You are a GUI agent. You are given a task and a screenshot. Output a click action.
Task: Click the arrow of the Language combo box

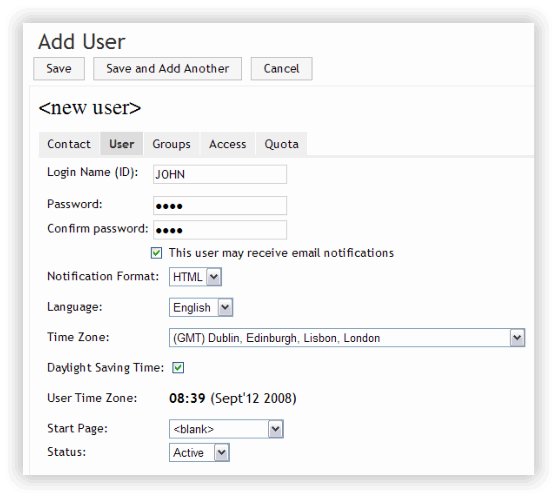tap(225, 307)
